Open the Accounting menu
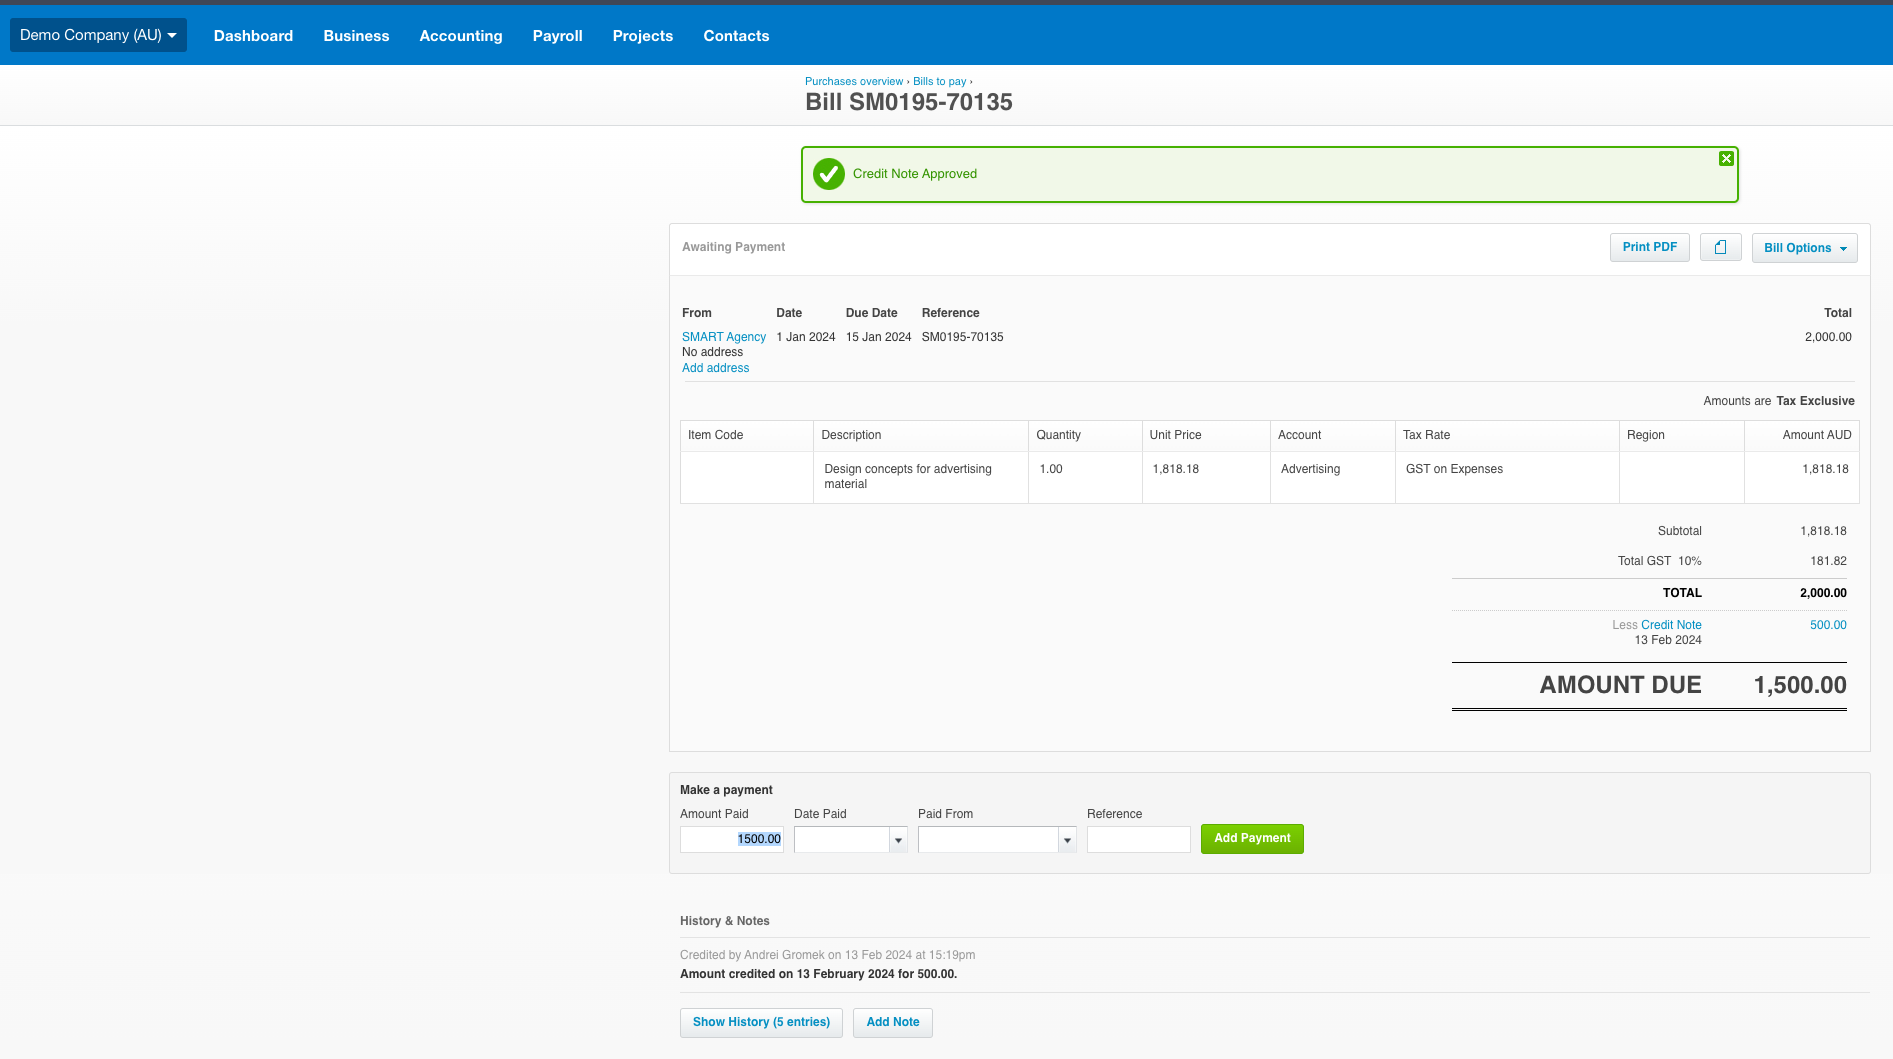Image resolution: width=1893 pixels, height=1059 pixels. pyautogui.click(x=461, y=36)
